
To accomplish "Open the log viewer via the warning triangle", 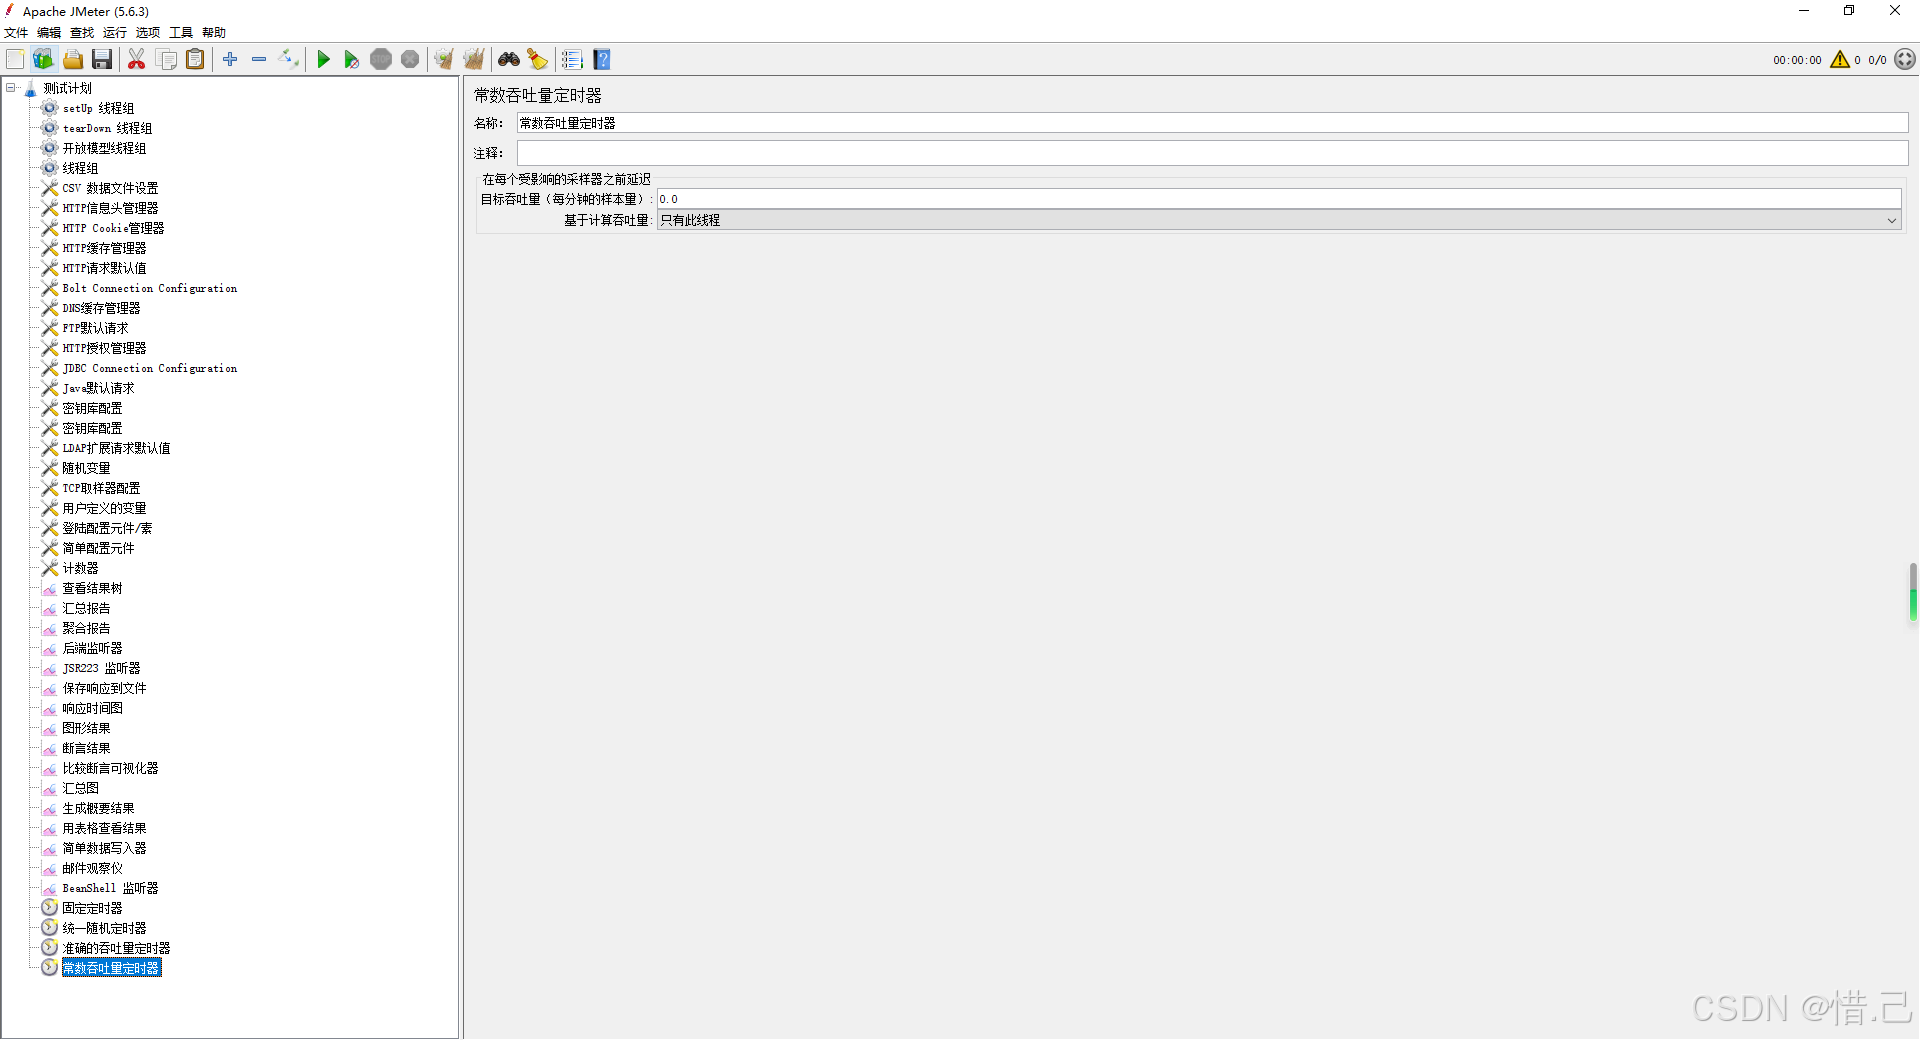I will [x=1840, y=60].
